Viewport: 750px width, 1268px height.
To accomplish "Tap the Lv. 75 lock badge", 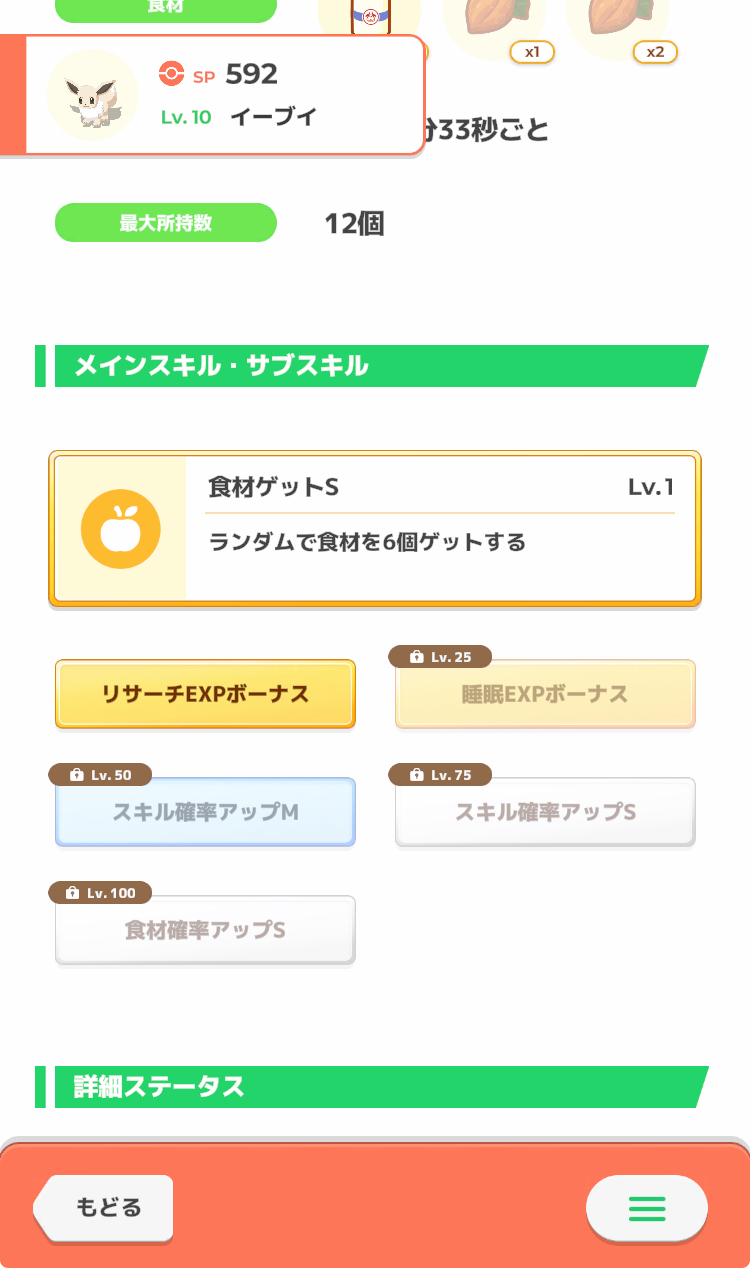I will click(440, 775).
